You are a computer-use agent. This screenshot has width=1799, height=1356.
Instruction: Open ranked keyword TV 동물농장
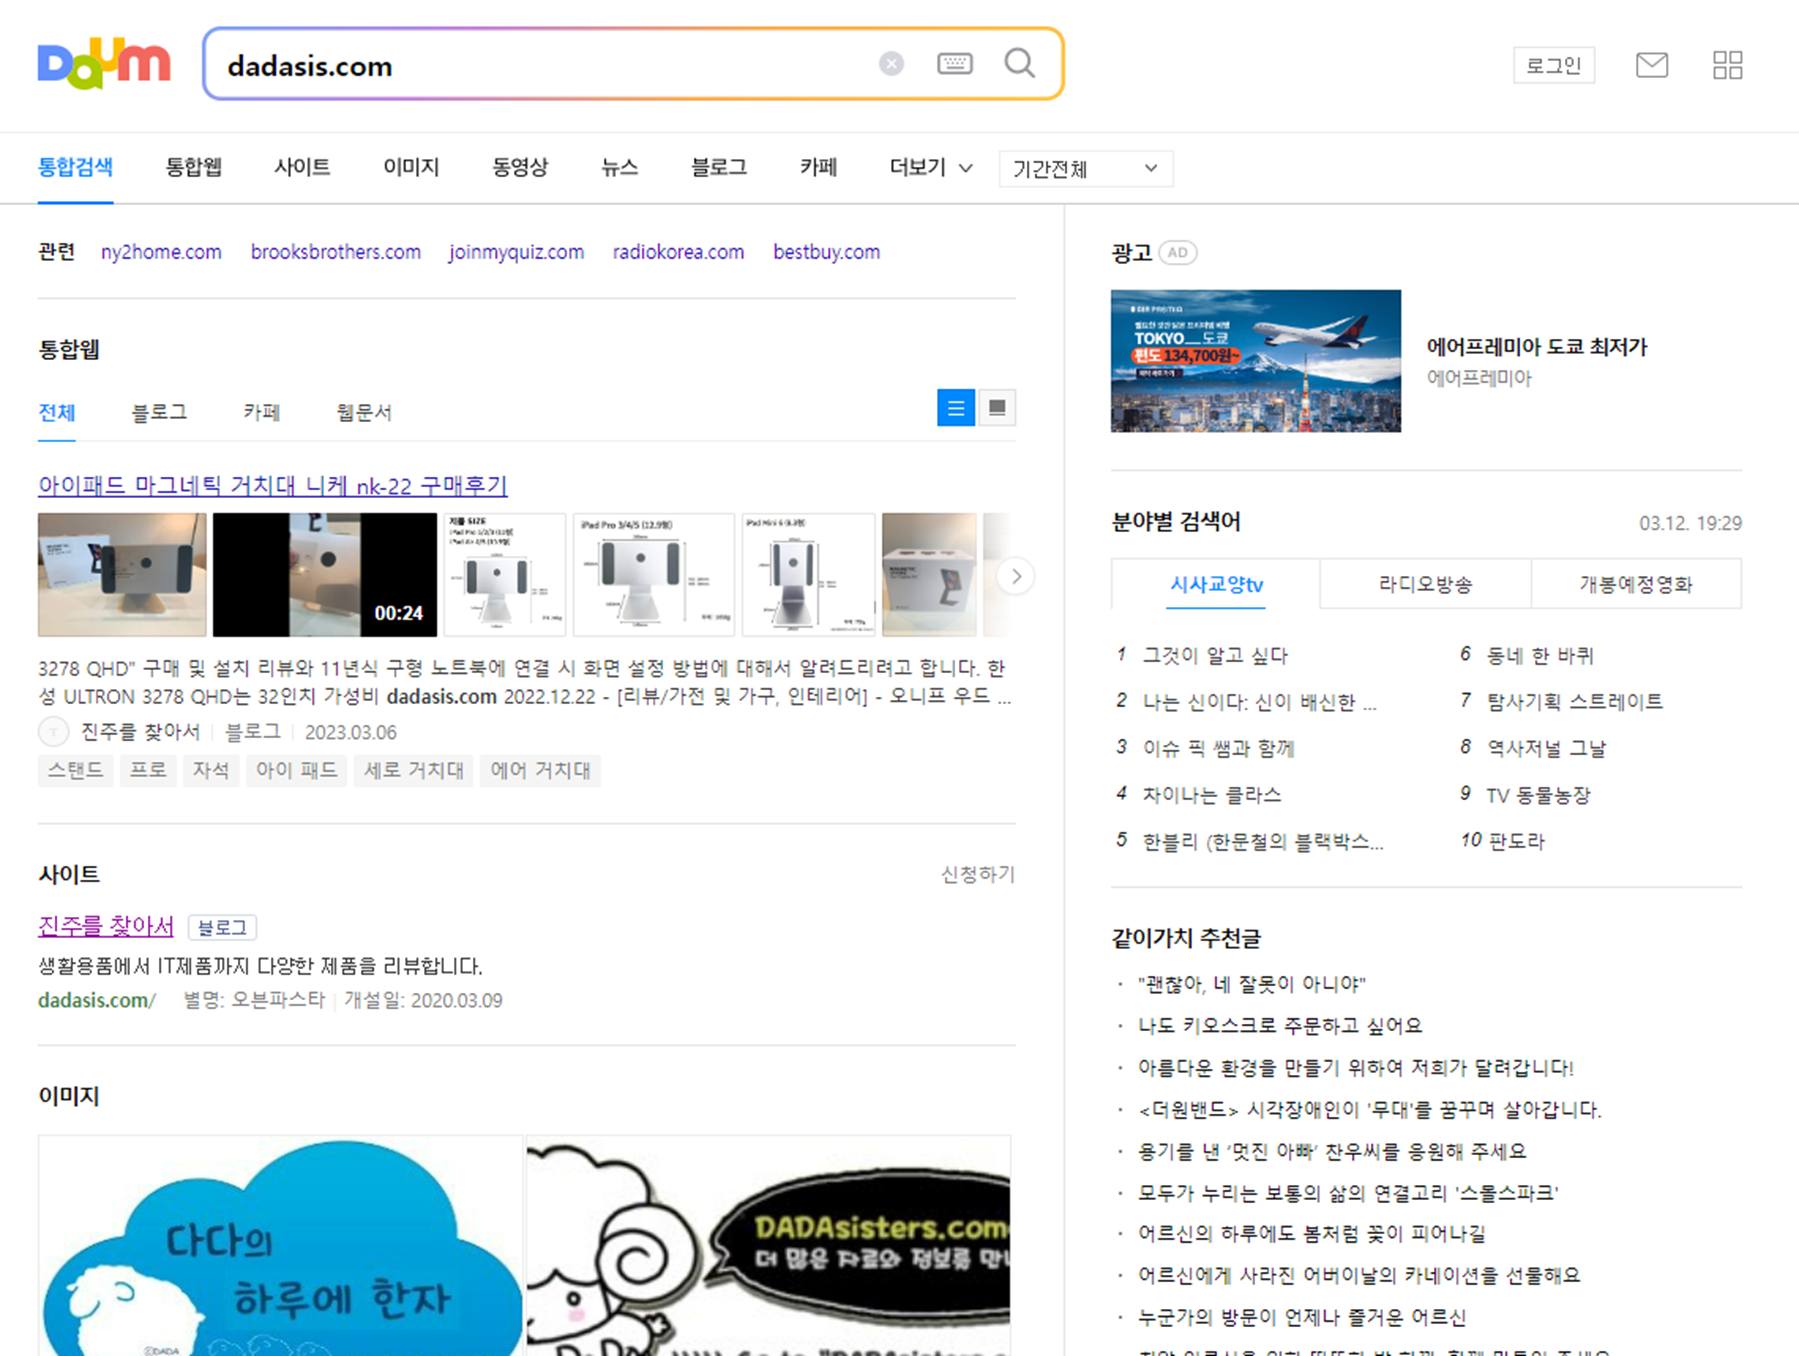(x=1538, y=796)
